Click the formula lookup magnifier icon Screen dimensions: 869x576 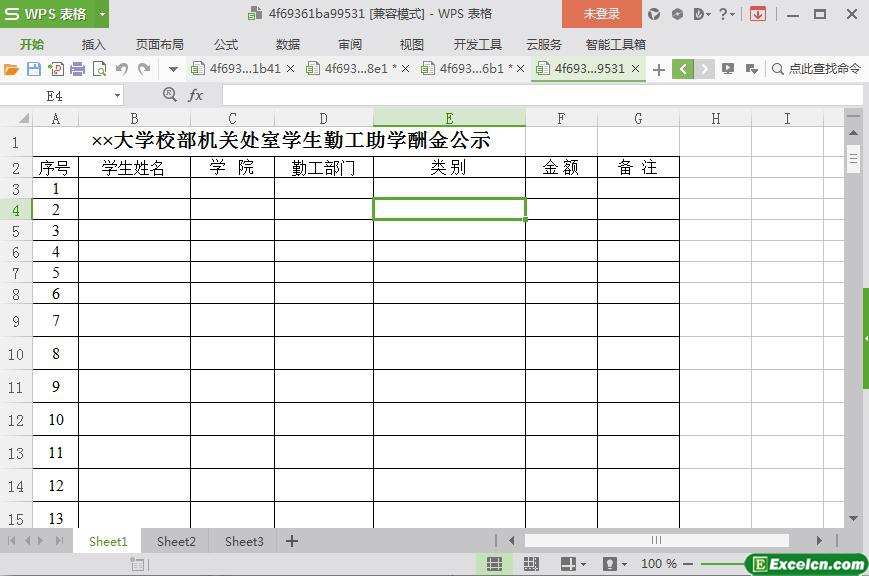point(170,95)
